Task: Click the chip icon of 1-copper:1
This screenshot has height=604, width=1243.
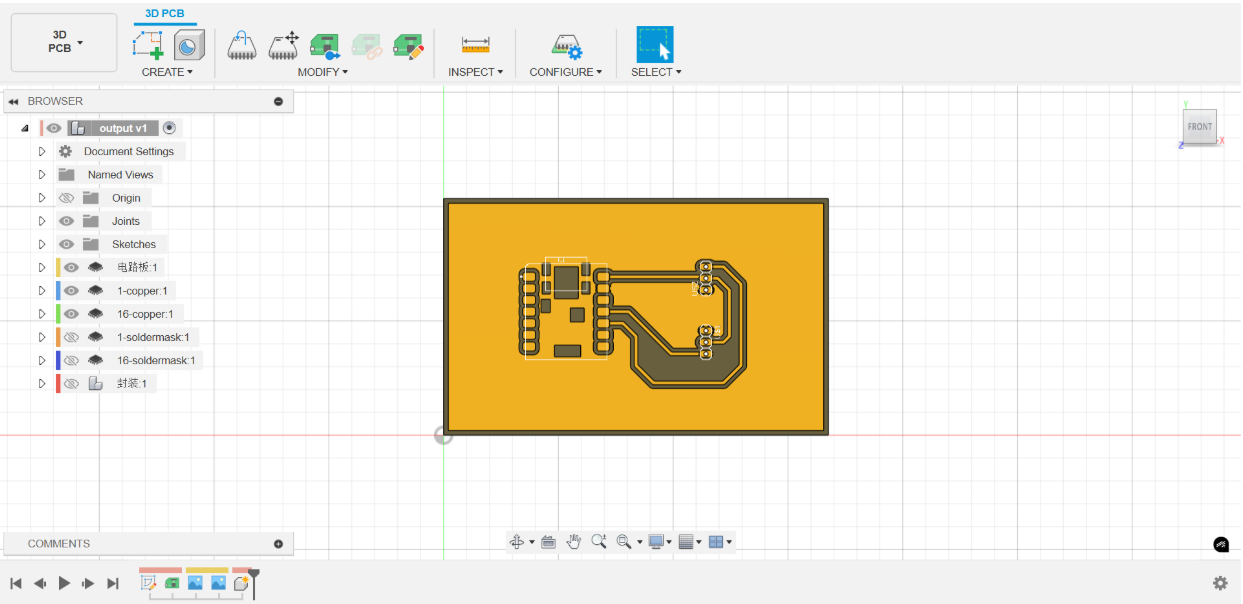Action: pyautogui.click(x=95, y=290)
